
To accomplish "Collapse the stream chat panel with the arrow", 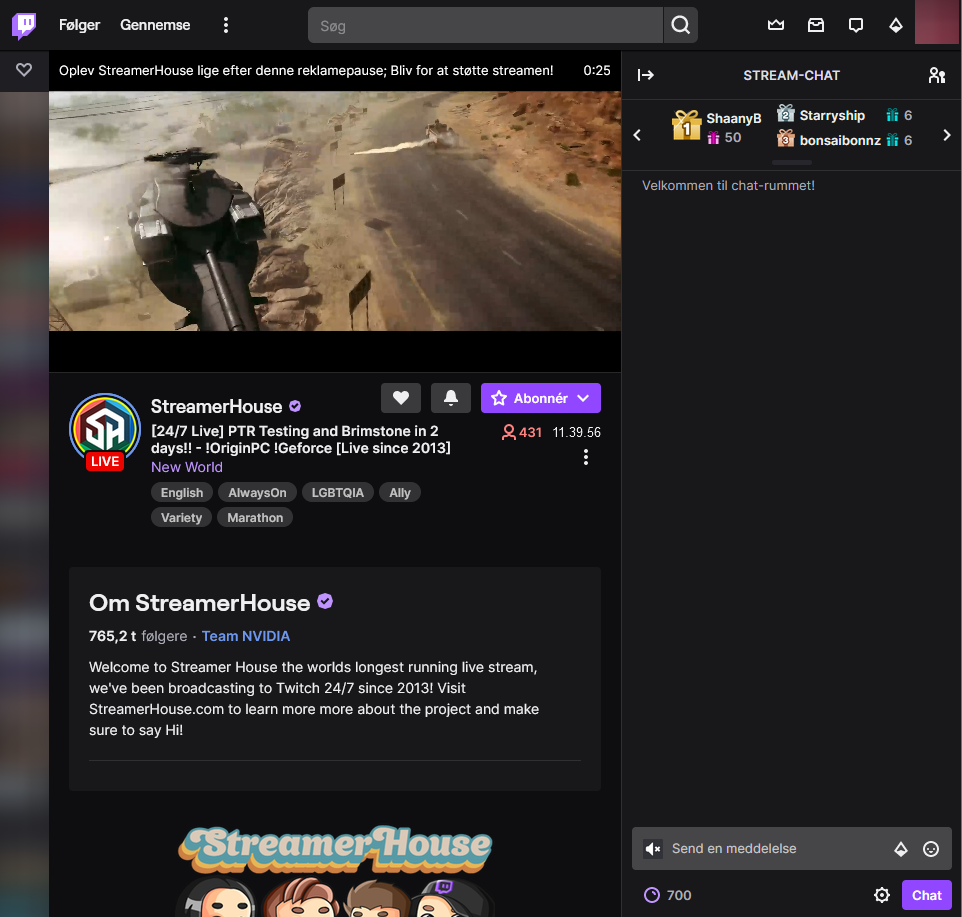I will (645, 74).
